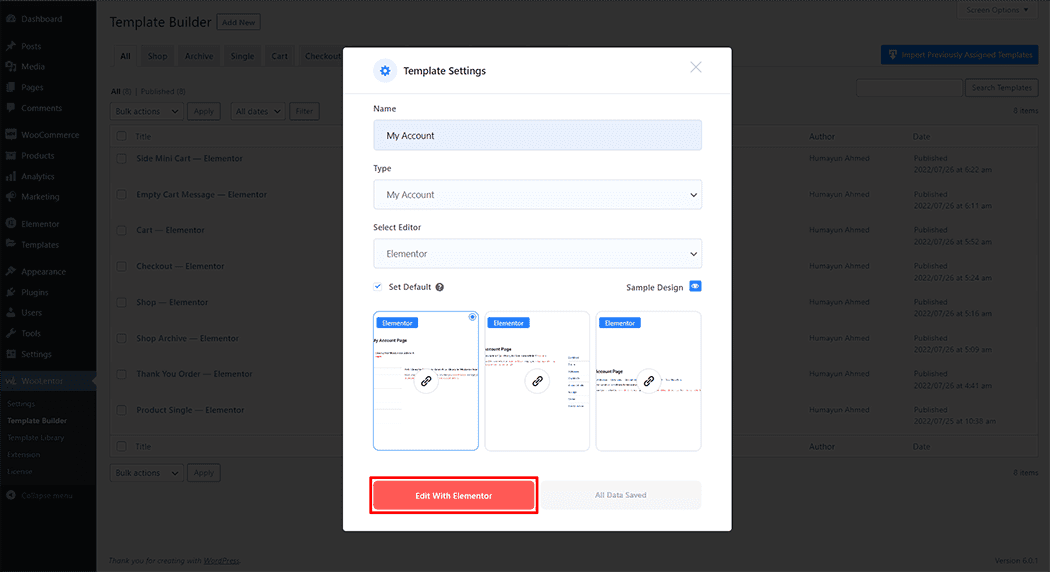Click the Set Default help question icon
The height and width of the screenshot is (572, 1050).
pyautogui.click(x=440, y=287)
